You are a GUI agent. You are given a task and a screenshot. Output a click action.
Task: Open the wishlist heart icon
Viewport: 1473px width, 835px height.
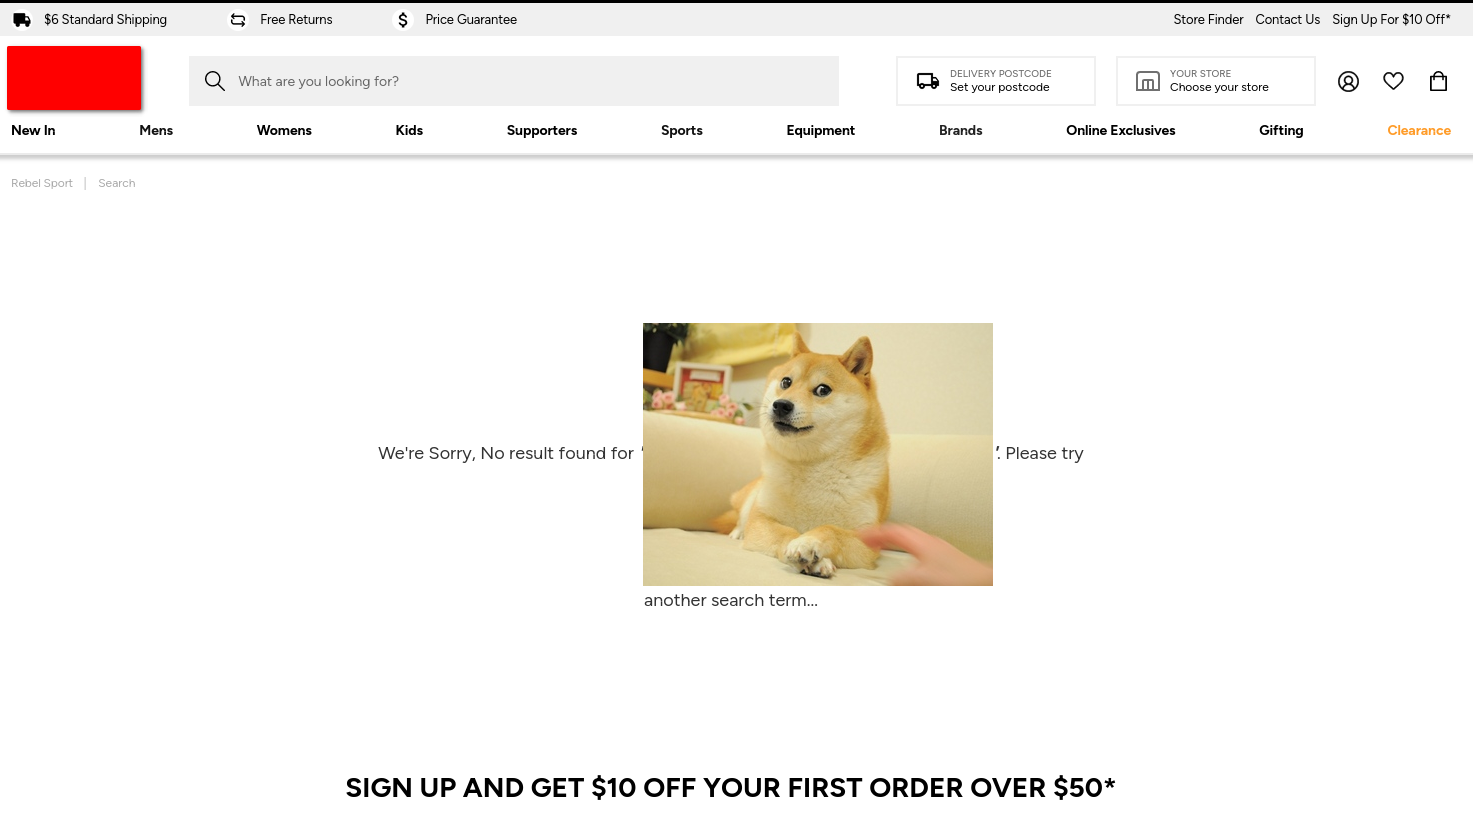pos(1393,81)
